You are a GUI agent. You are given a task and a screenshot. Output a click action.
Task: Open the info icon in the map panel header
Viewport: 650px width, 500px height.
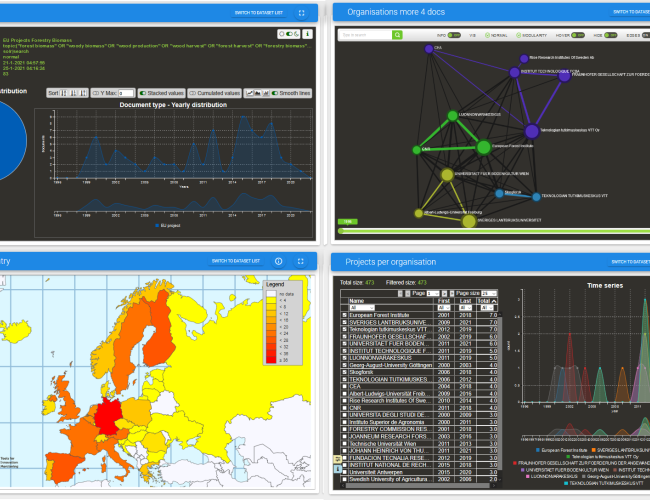[x=279, y=261]
